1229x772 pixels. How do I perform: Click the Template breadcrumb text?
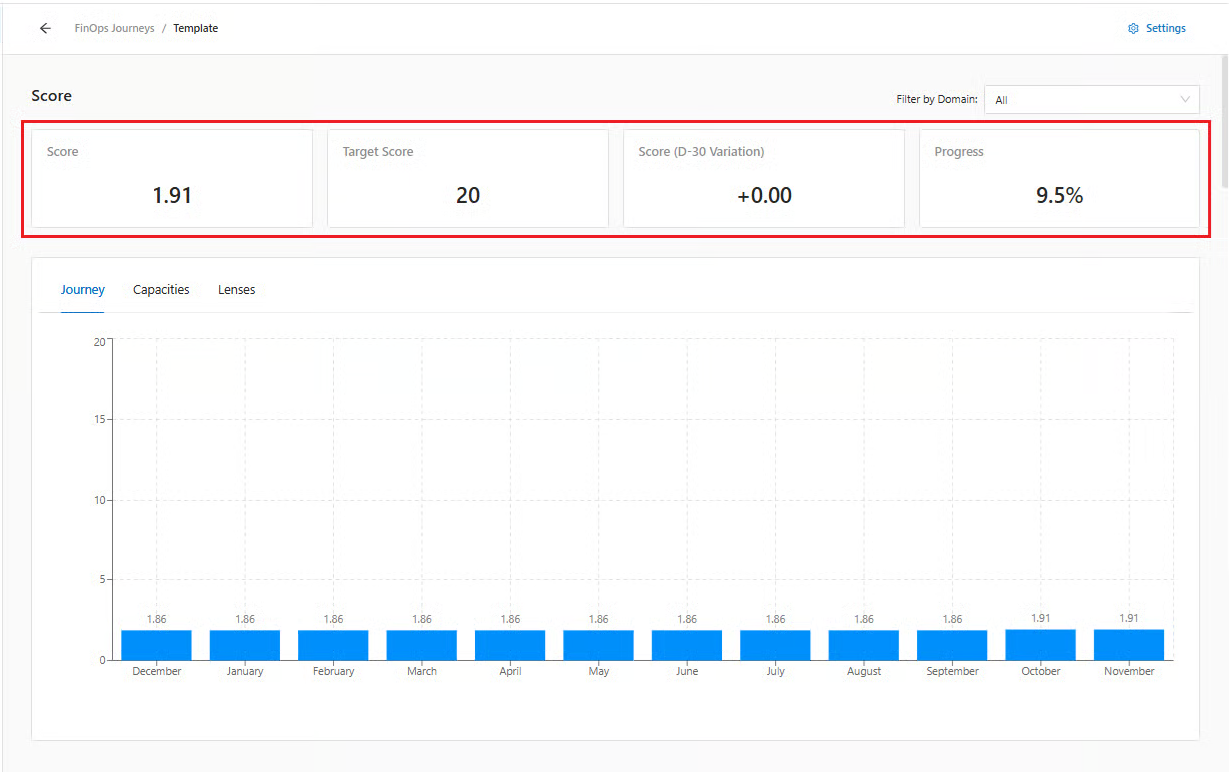(195, 29)
